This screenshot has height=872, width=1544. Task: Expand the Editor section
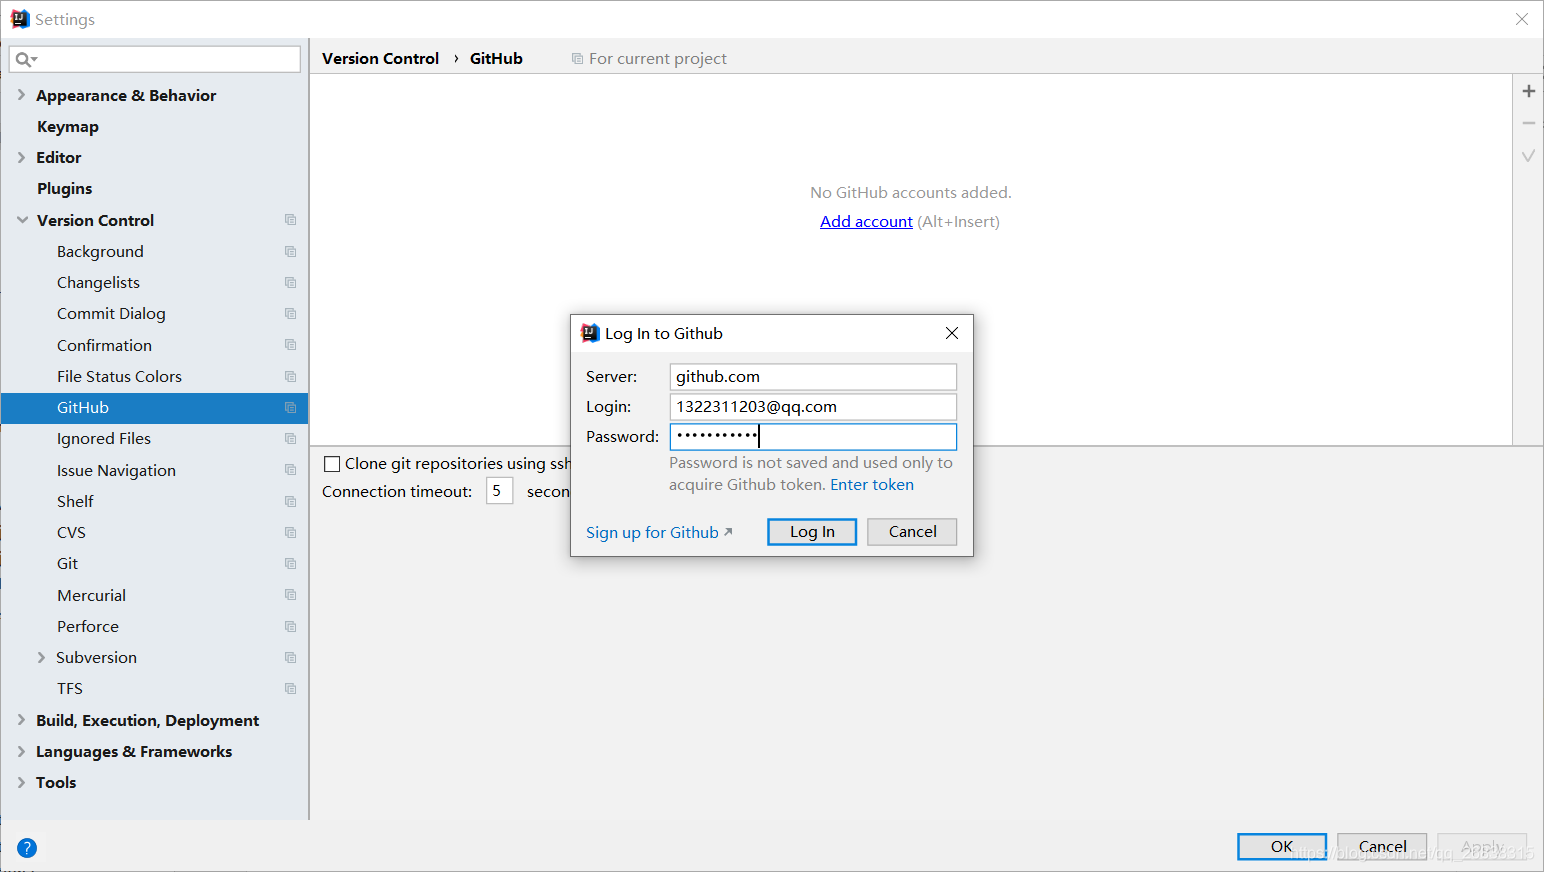click(21, 157)
